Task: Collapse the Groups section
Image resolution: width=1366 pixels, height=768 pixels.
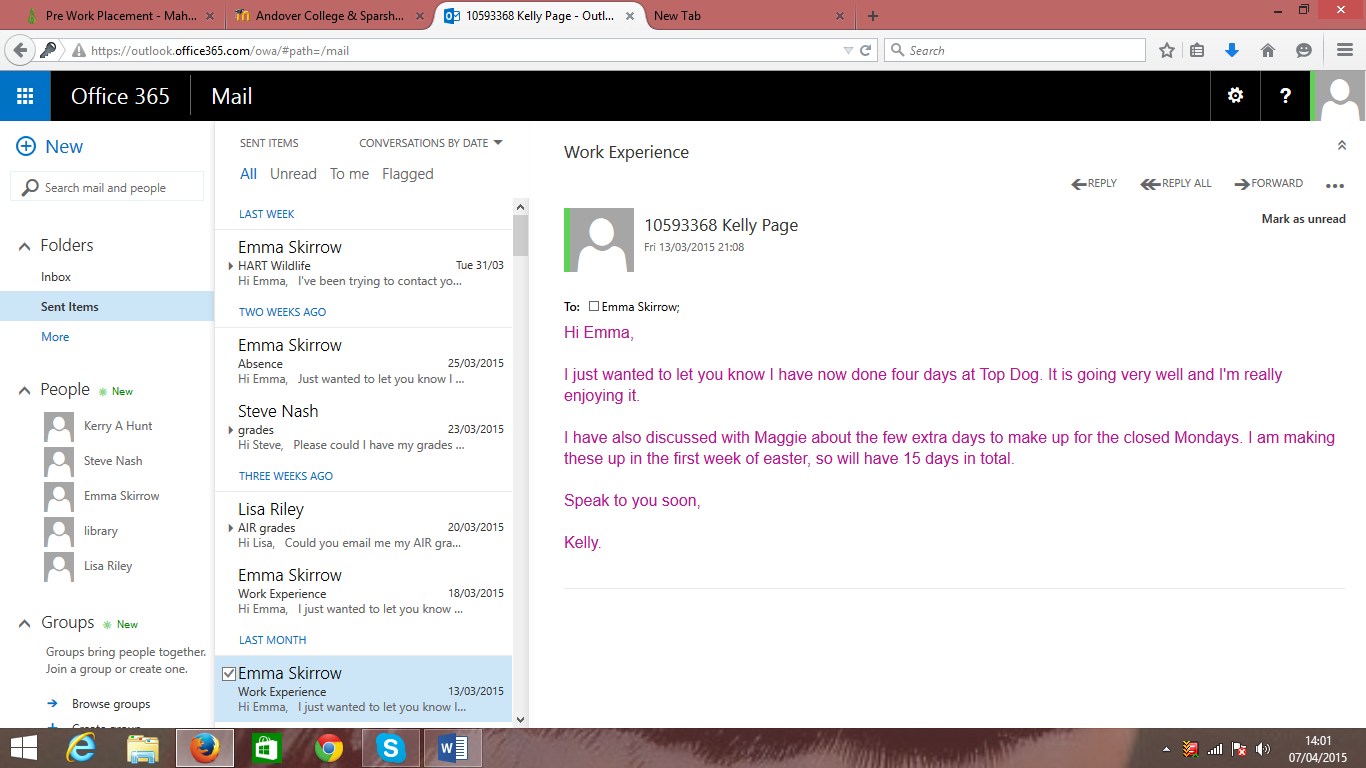Action: click(24, 623)
